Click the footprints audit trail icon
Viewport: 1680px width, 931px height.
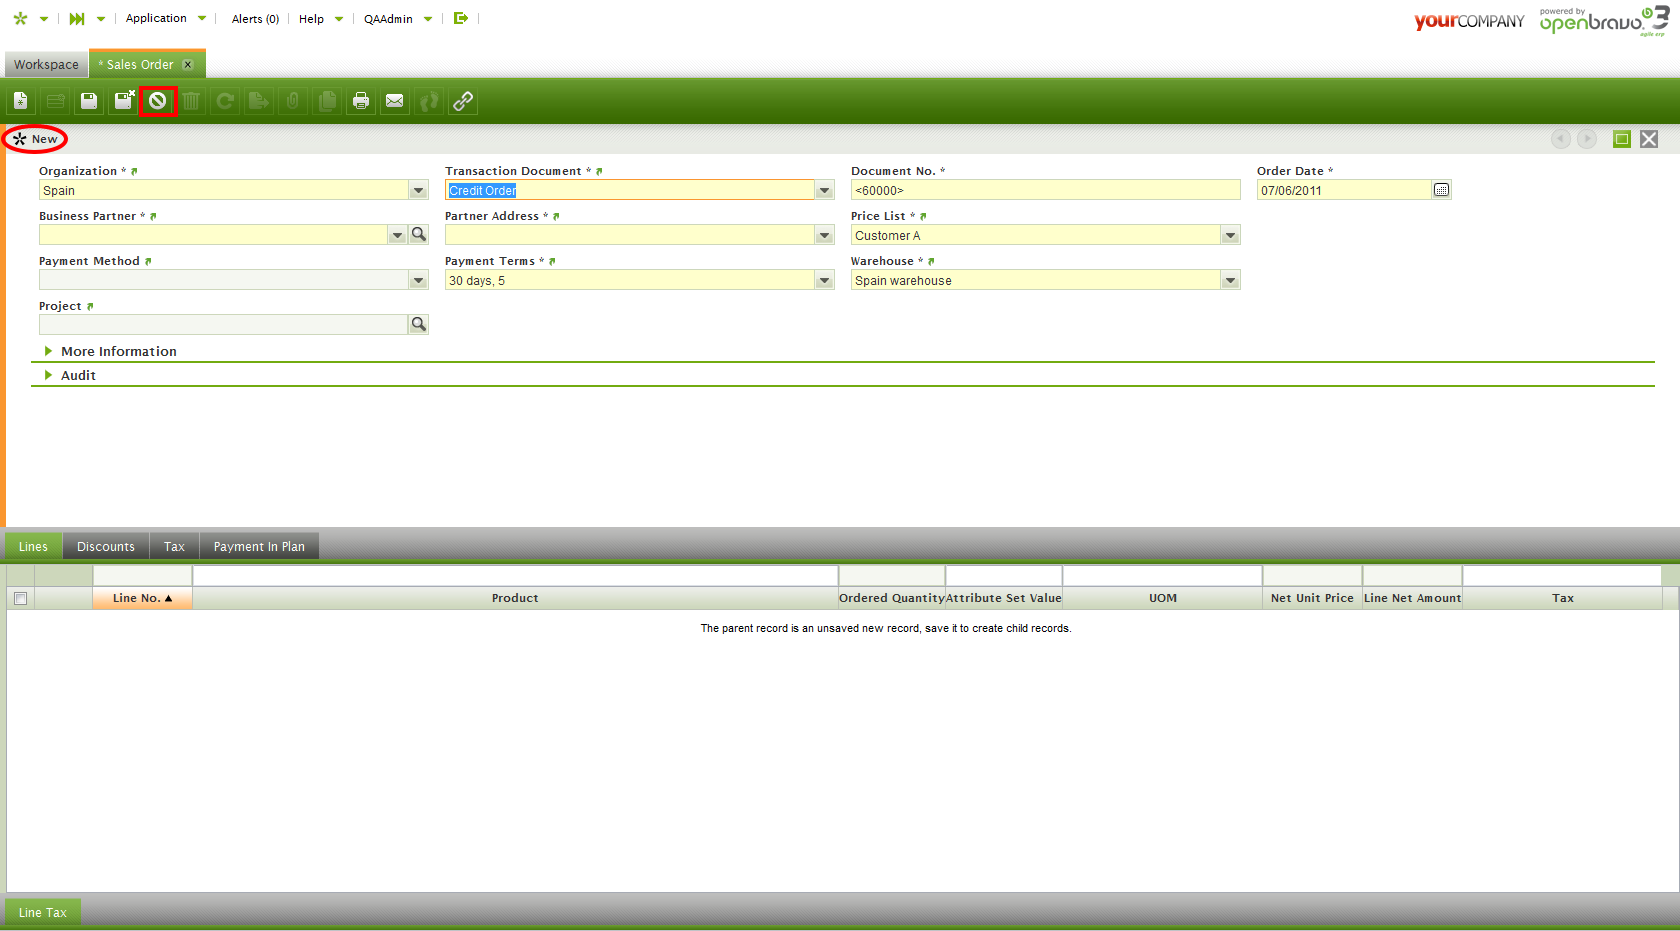(x=429, y=101)
